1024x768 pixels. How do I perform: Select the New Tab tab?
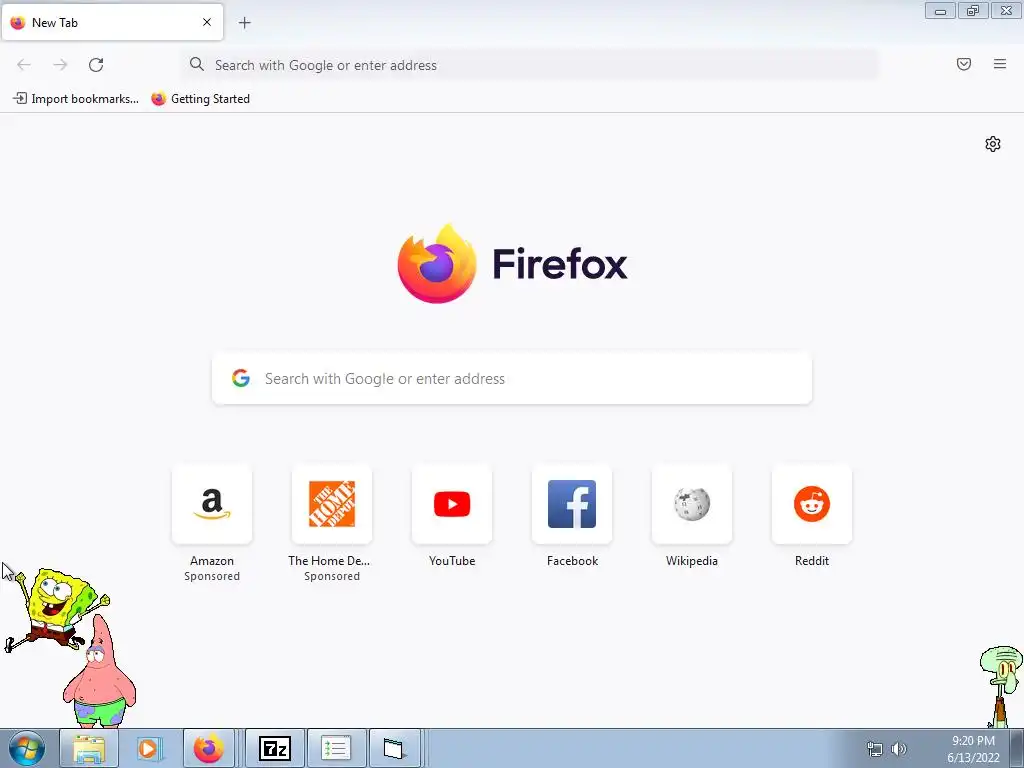point(112,22)
